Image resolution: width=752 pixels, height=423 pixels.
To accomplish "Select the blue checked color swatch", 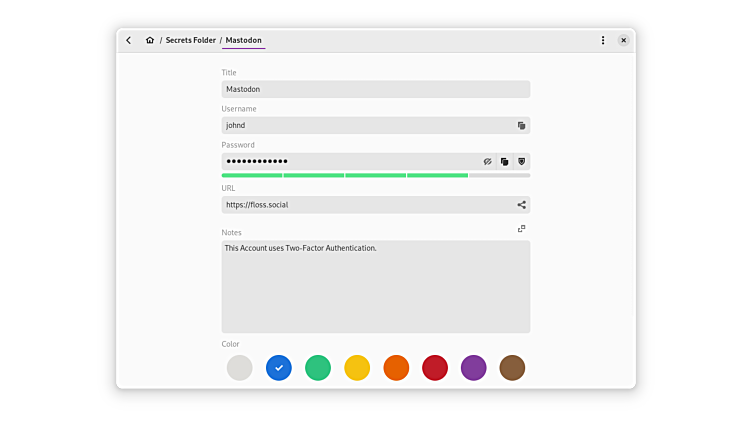I will click(279, 368).
